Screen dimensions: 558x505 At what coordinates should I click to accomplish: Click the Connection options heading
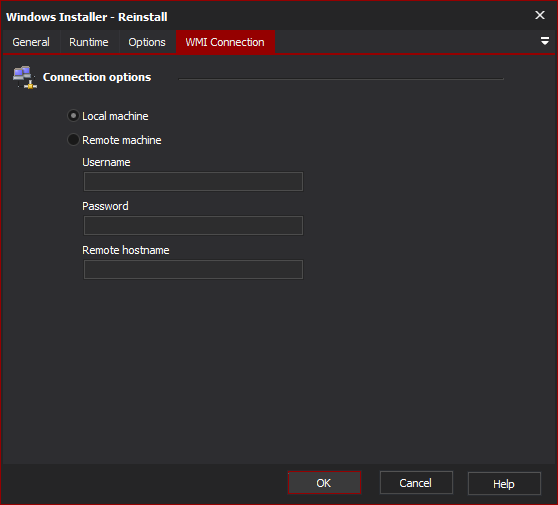(x=97, y=77)
